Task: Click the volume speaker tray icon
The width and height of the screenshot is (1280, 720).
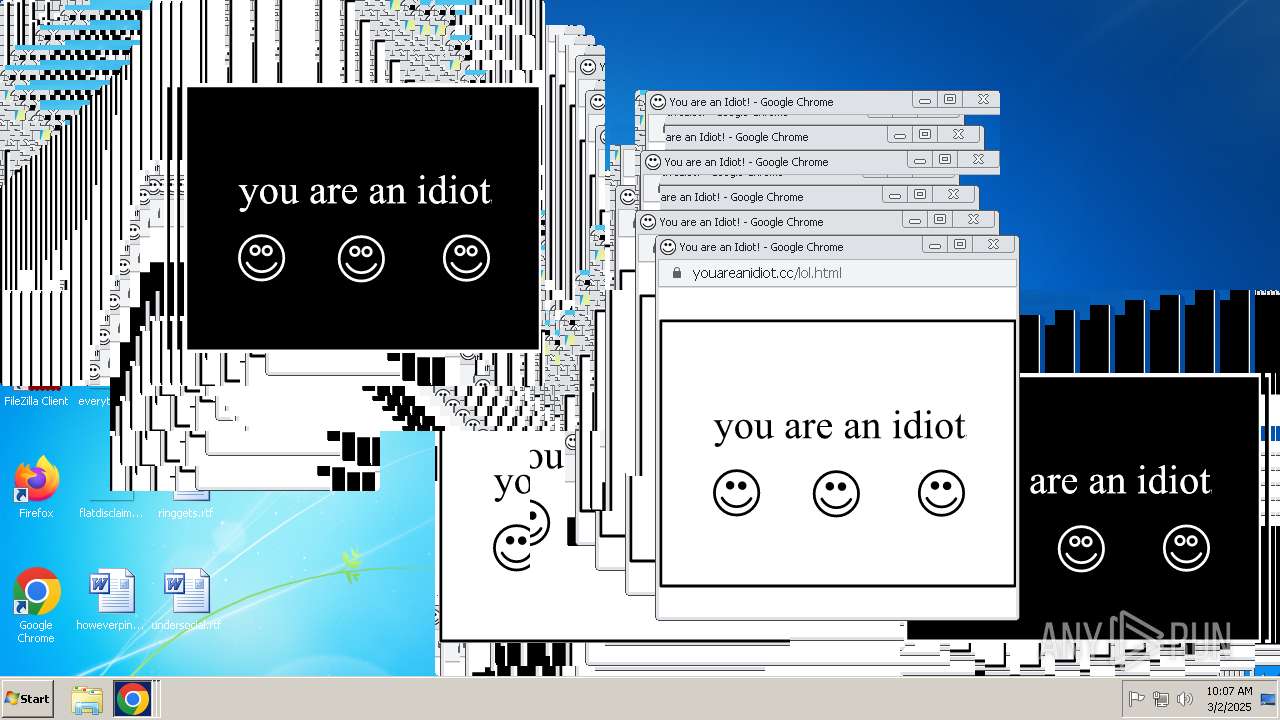Action: pyautogui.click(x=1185, y=699)
